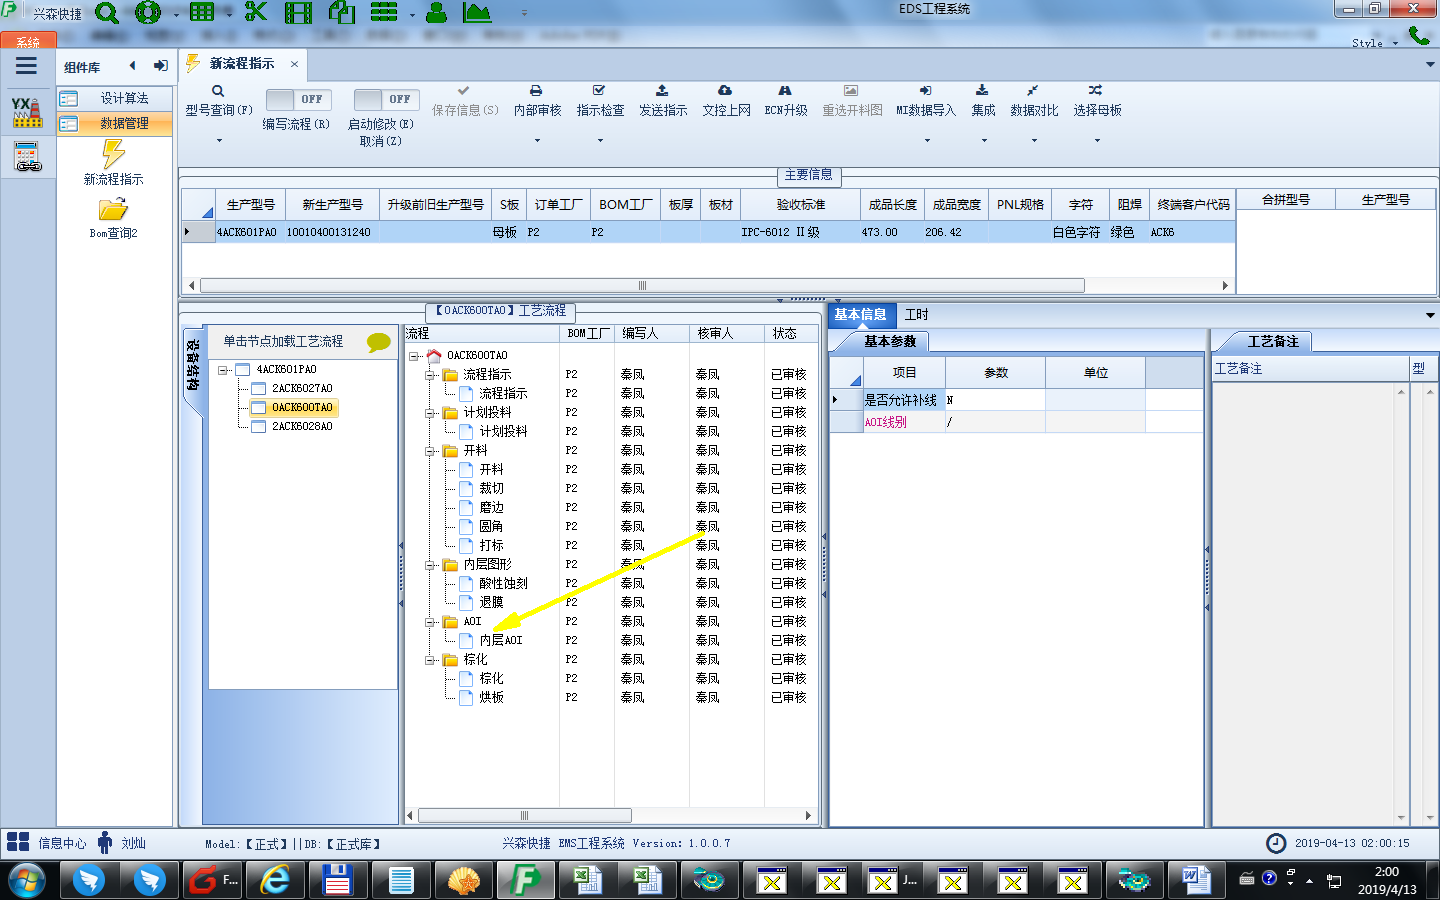Click the green list rows icon
1440x900 pixels.
pyautogui.click(x=384, y=12)
